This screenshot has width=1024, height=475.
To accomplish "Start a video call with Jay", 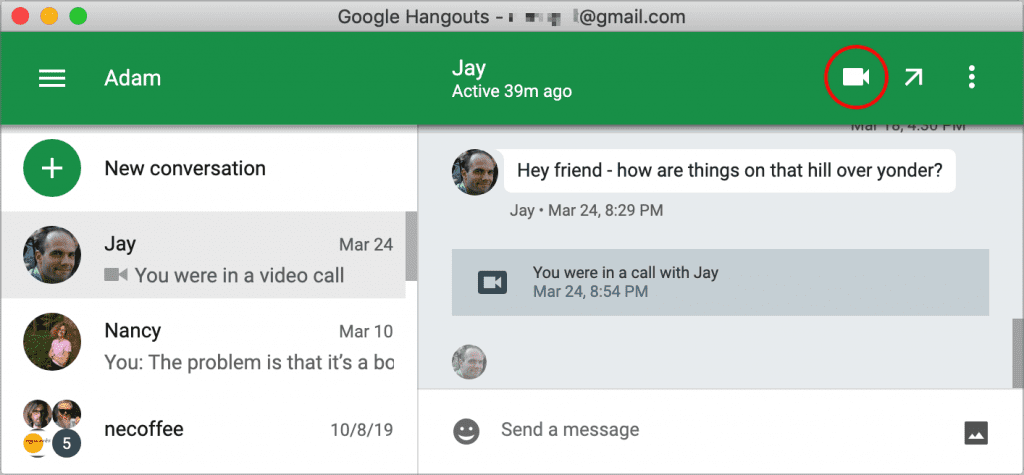I will click(856, 77).
